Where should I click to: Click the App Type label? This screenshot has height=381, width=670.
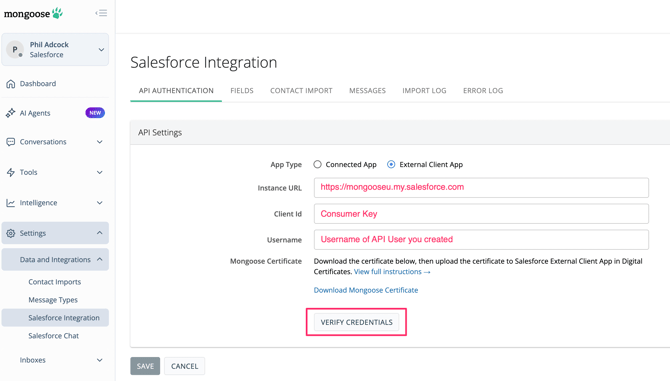(x=286, y=164)
